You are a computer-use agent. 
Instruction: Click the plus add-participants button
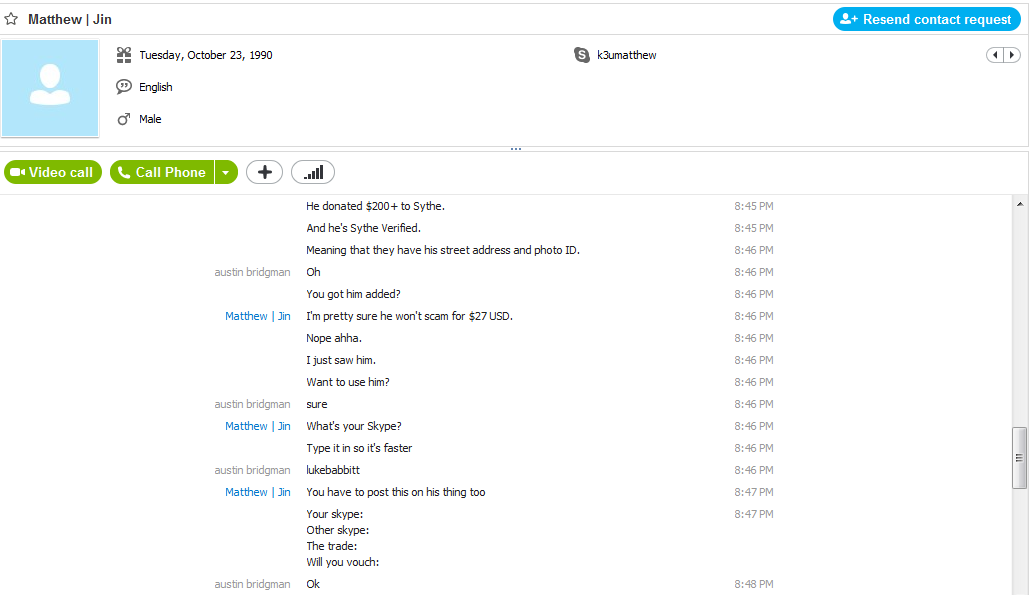point(264,172)
